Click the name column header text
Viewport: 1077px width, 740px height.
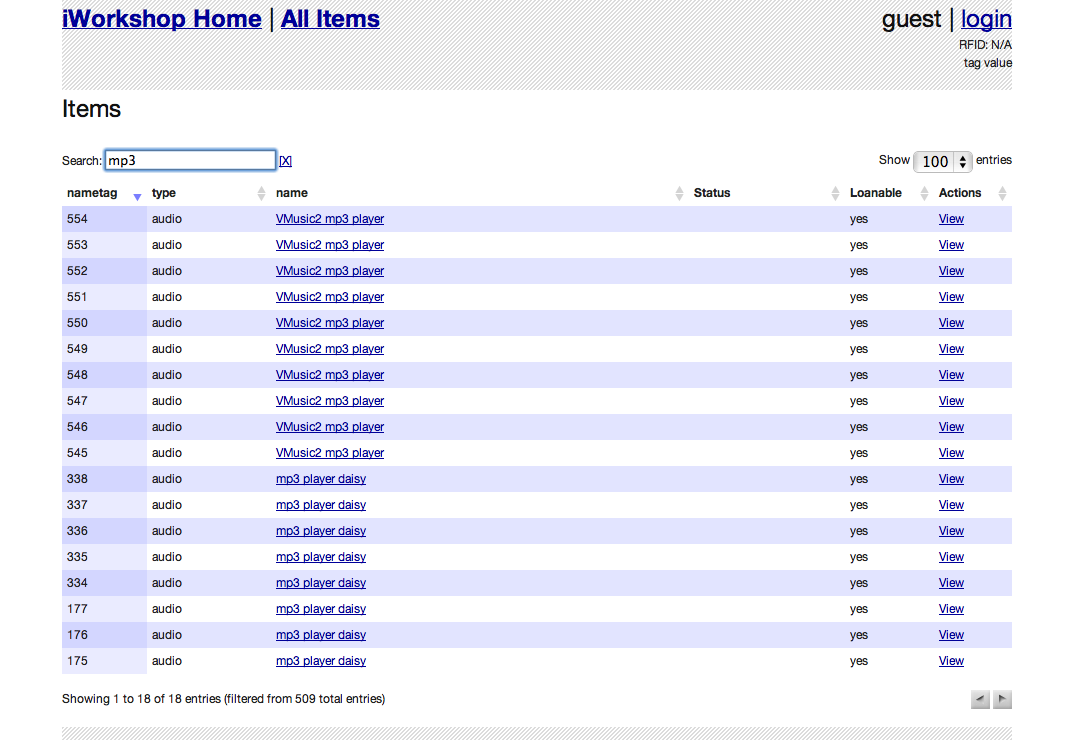(x=292, y=193)
